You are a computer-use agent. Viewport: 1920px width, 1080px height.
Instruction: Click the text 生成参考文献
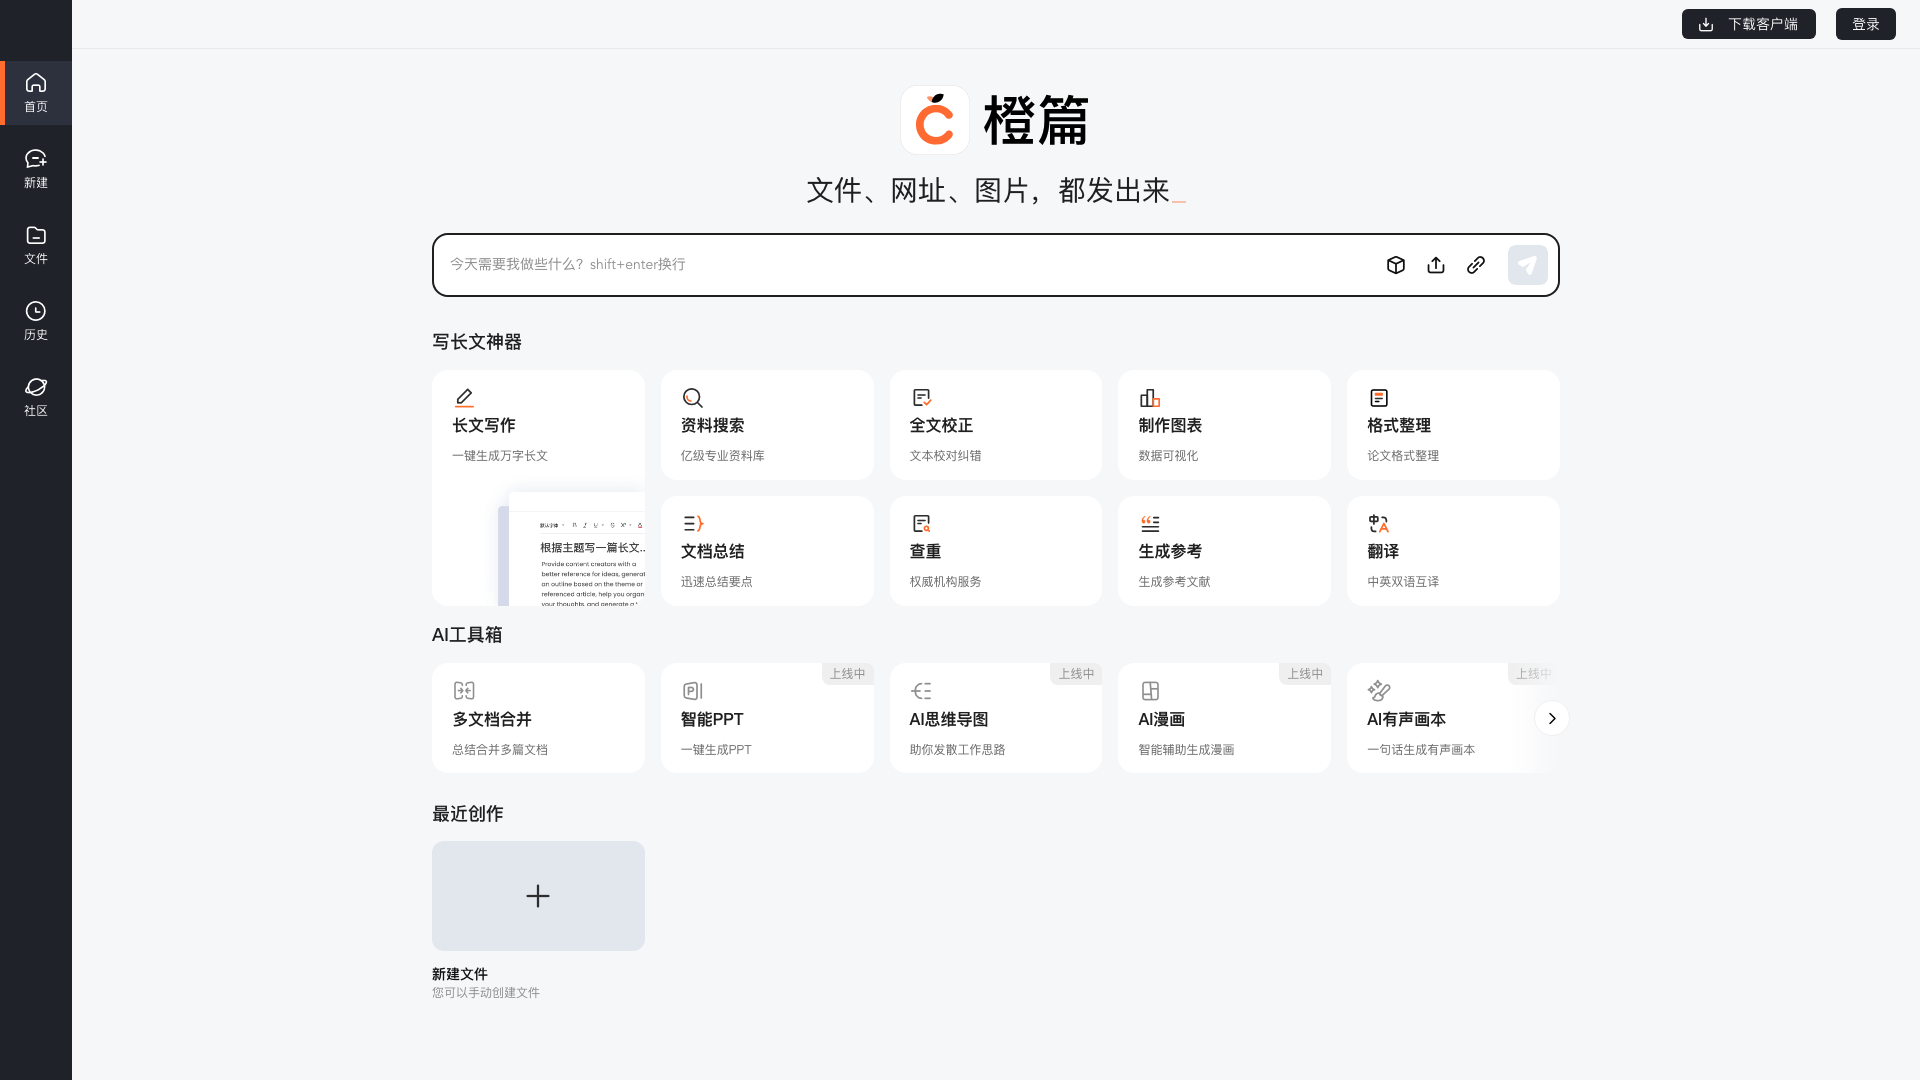click(1174, 582)
